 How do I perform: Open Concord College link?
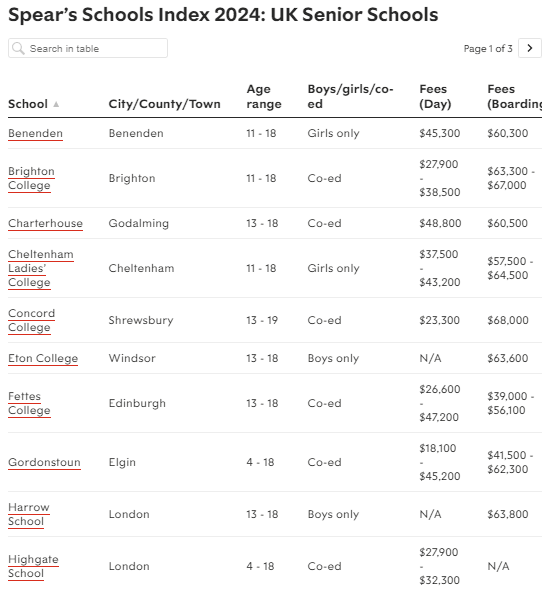[32, 320]
